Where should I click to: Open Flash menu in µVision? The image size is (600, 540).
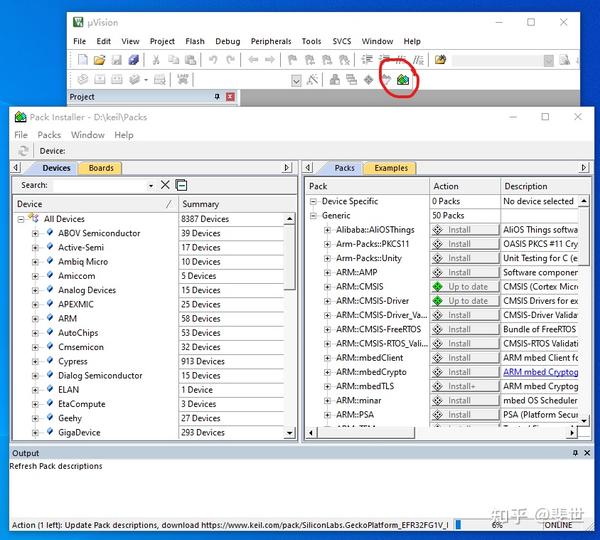click(195, 41)
